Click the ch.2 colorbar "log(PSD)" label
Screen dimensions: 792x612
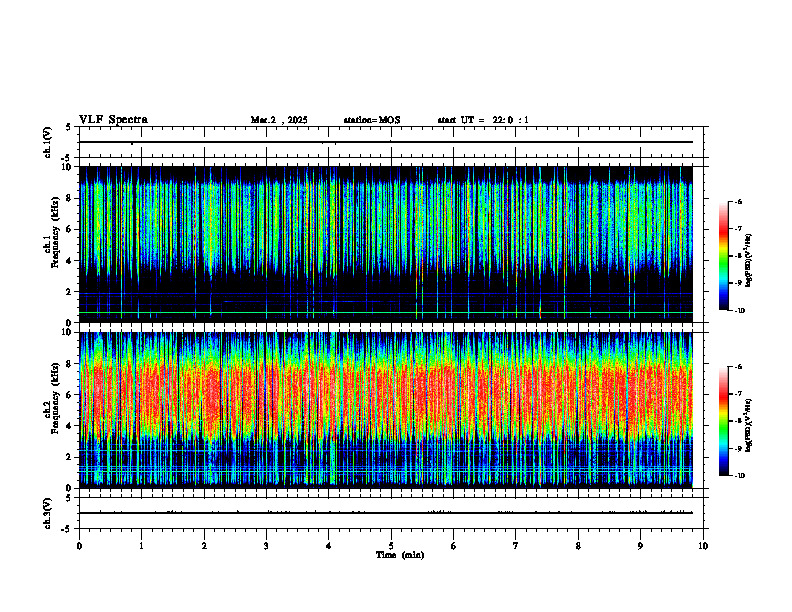pos(748,426)
